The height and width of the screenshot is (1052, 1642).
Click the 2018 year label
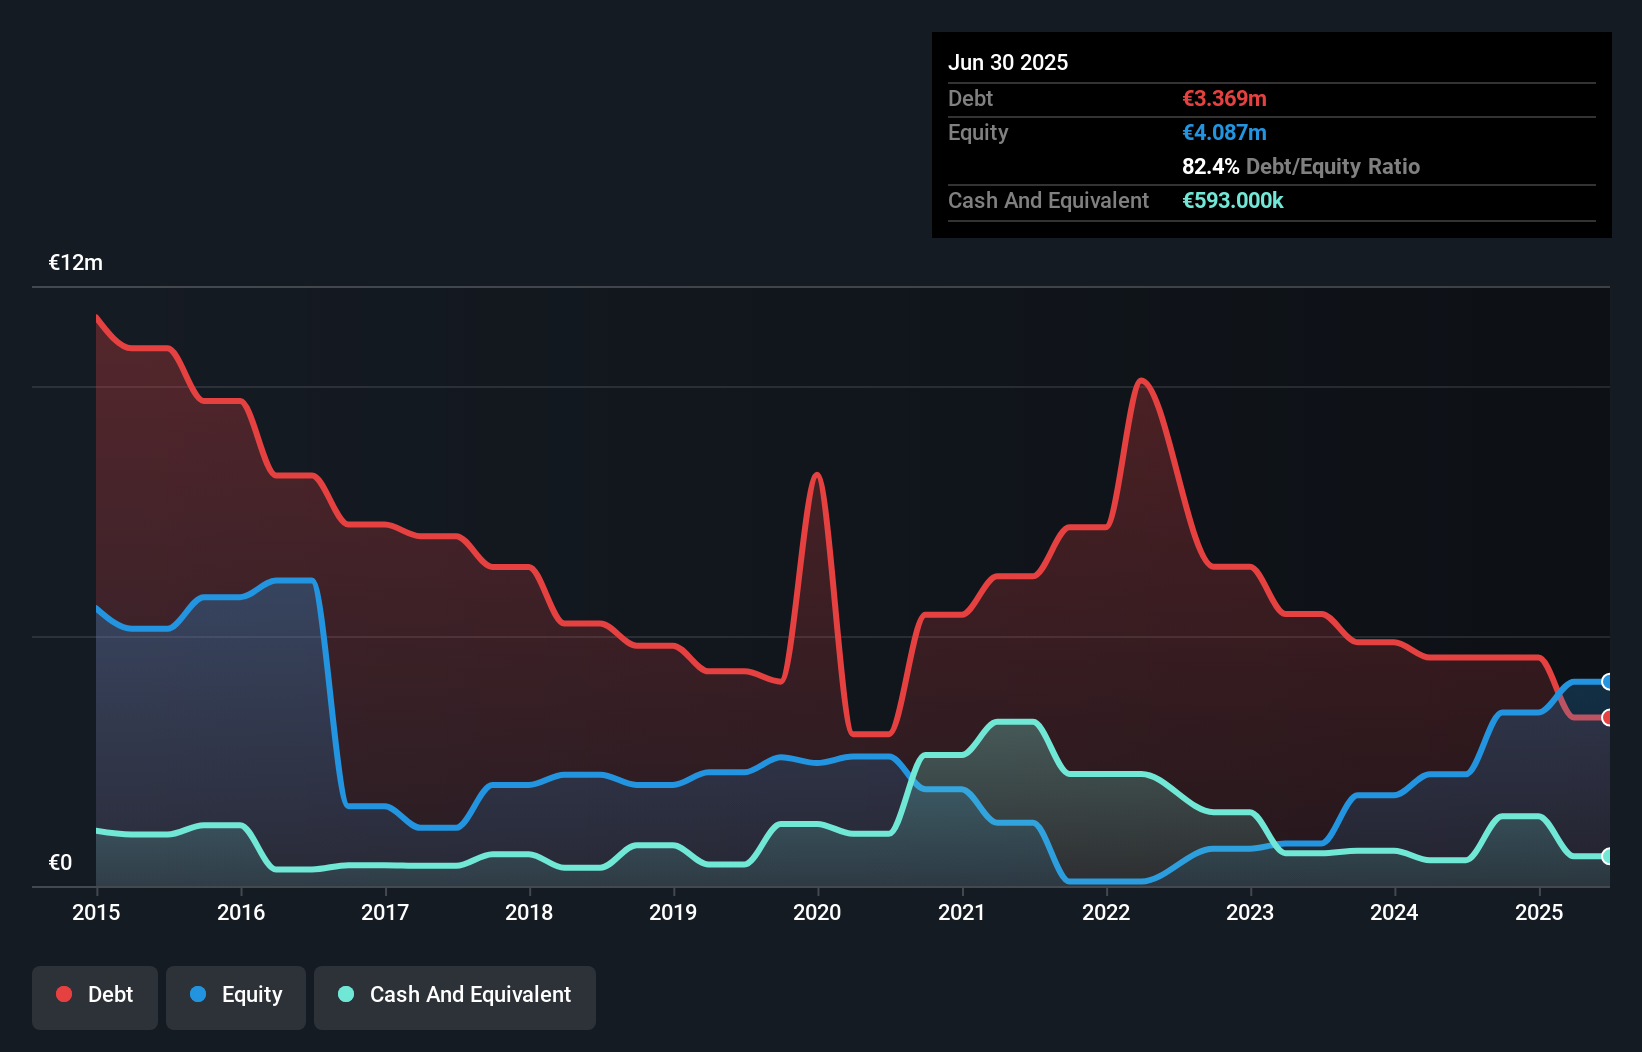529,912
